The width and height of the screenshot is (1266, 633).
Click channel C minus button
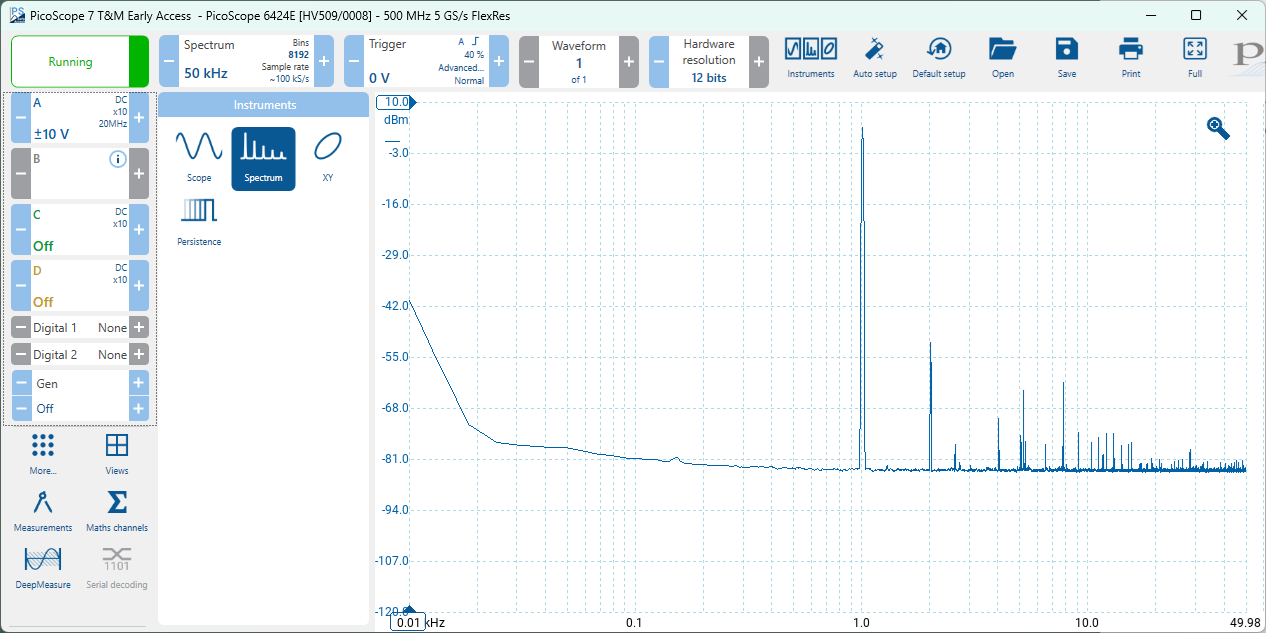[21, 229]
